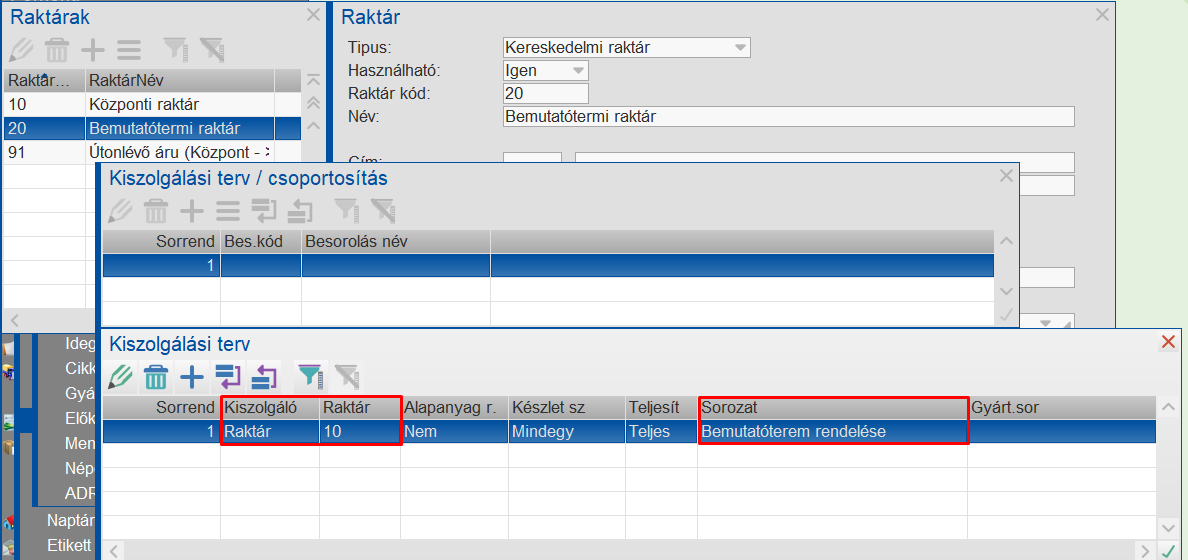Click the Nem cell in Kiszolgálási terv row
Viewport: 1188px width, 560px height.
click(x=454, y=431)
